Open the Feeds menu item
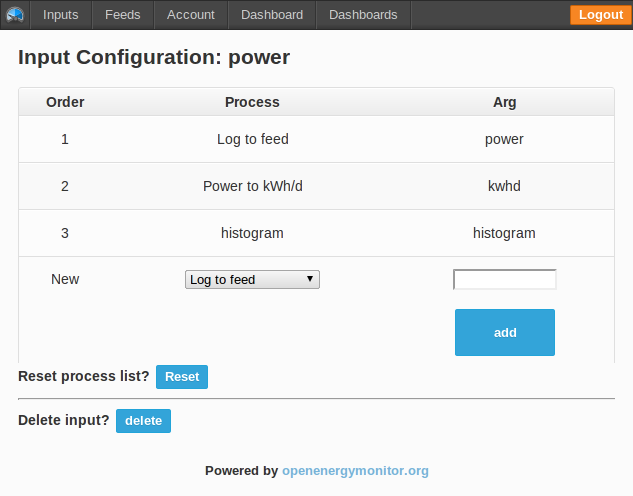The image size is (633, 496). click(x=123, y=15)
